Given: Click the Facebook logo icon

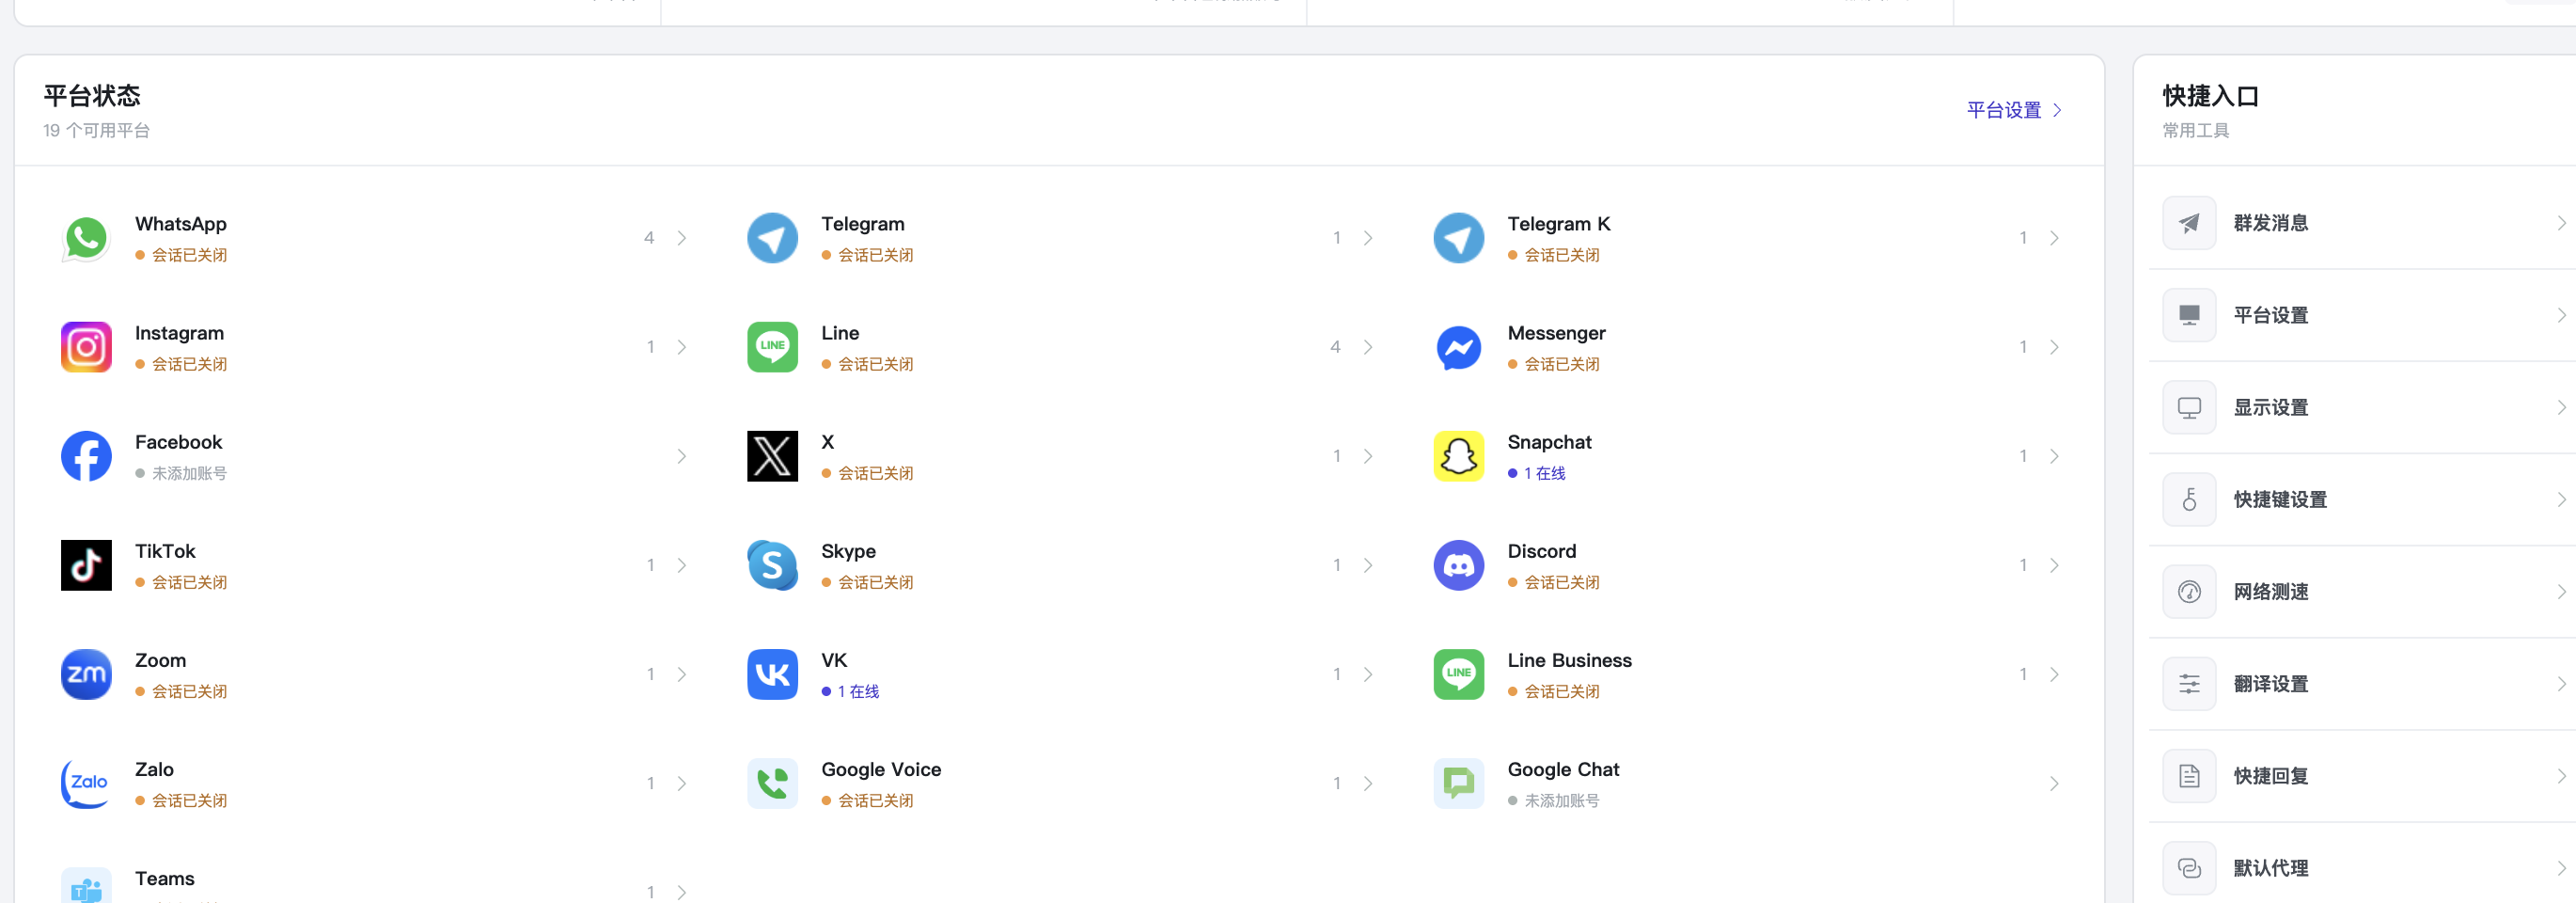Looking at the screenshot, I should click(86, 456).
